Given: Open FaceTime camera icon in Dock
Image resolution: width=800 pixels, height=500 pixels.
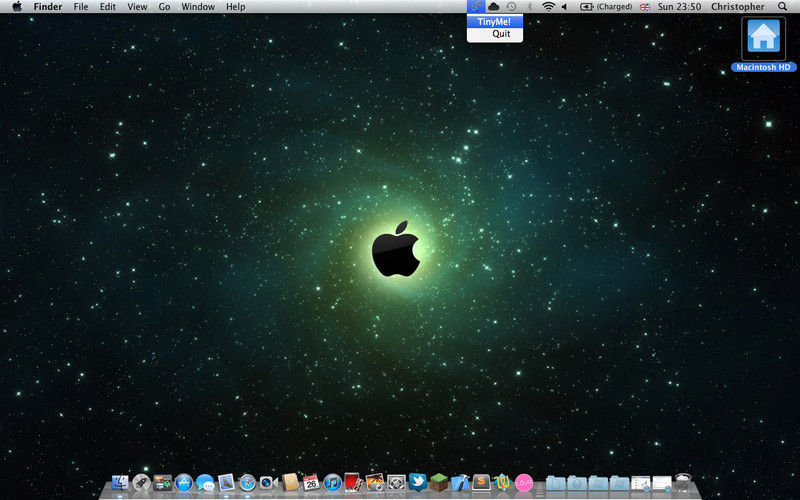Looking at the screenshot, I should (x=268, y=482).
